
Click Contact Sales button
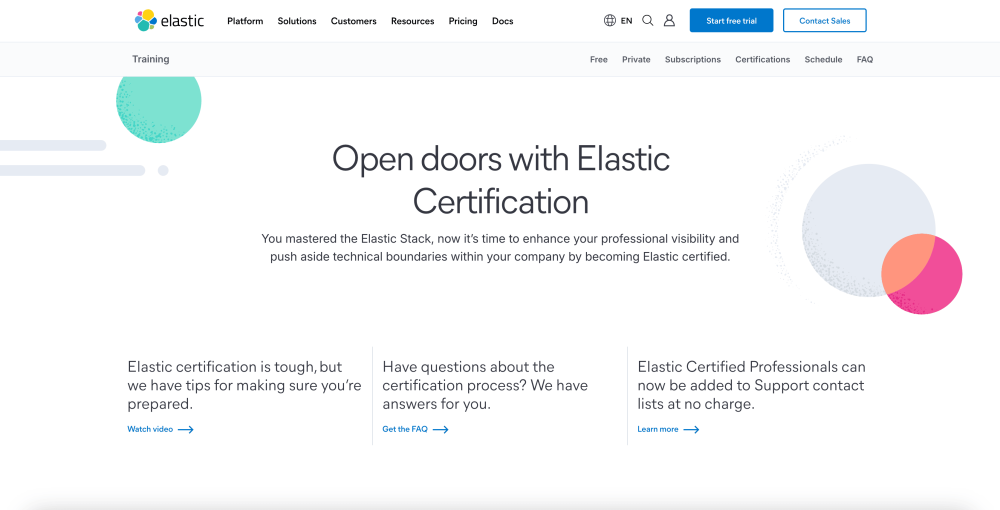pyautogui.click(x=825, y=20)
